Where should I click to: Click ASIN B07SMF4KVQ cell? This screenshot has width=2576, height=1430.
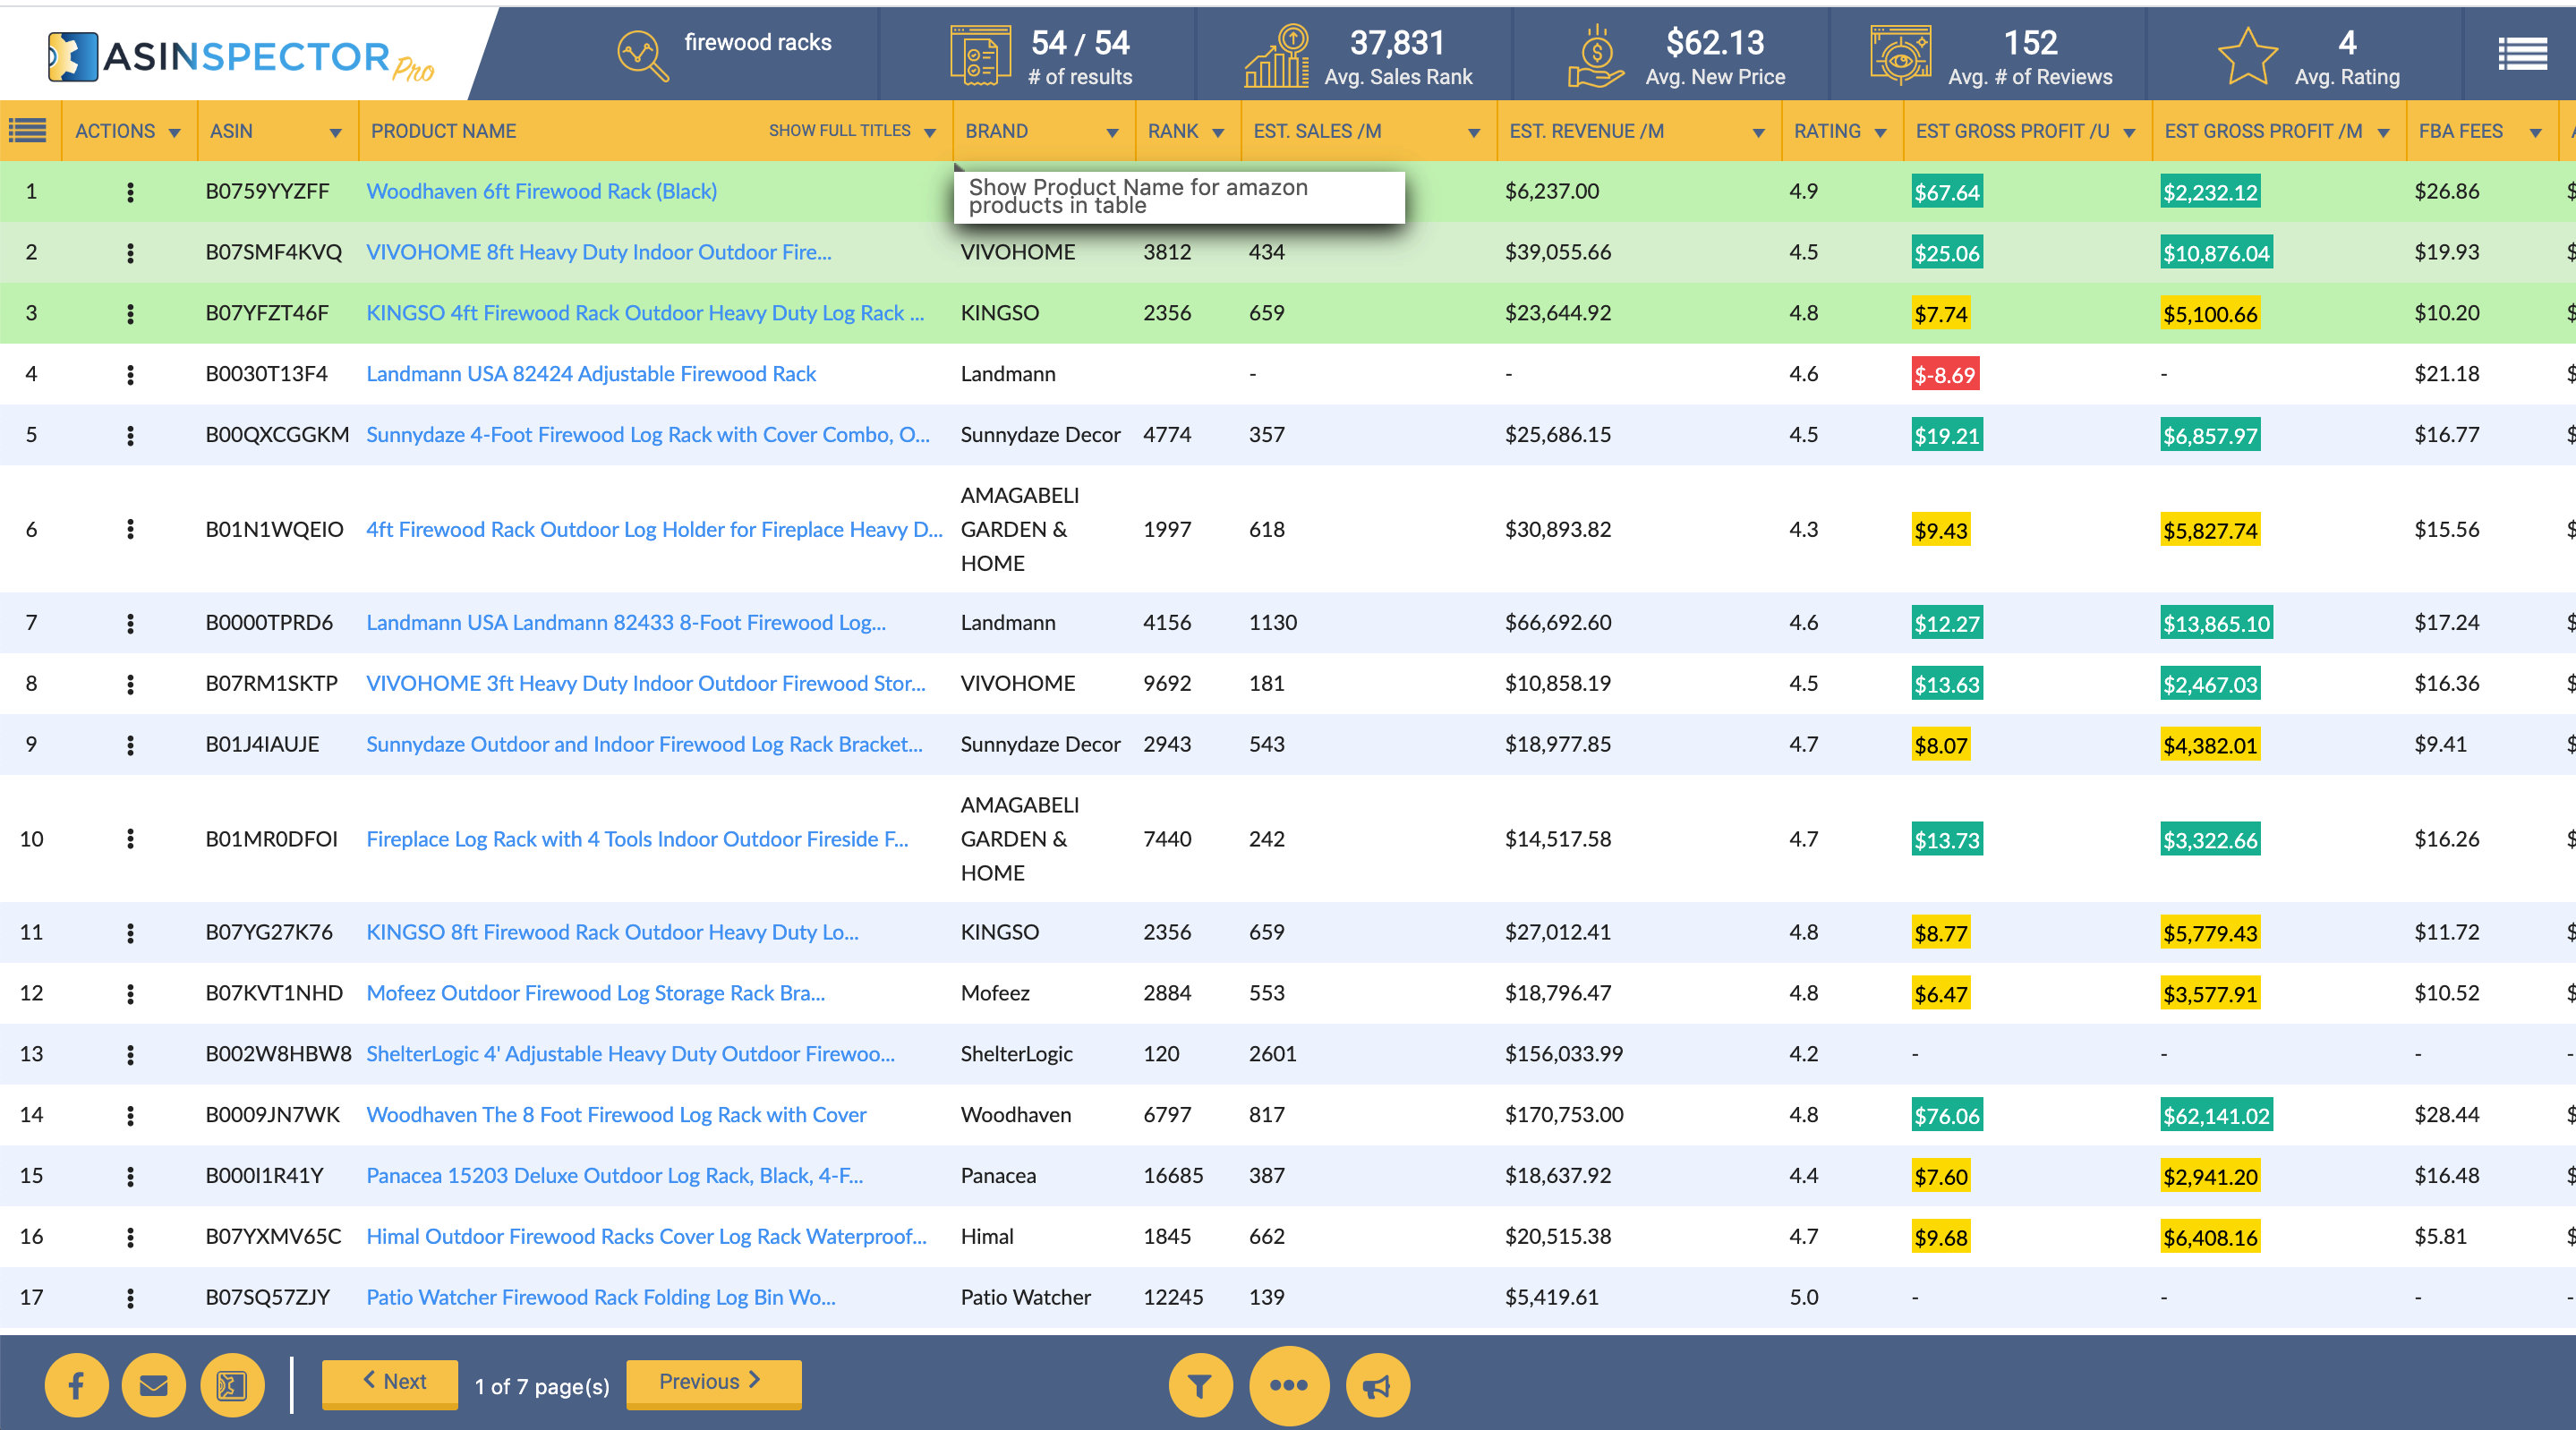point(273,252)
